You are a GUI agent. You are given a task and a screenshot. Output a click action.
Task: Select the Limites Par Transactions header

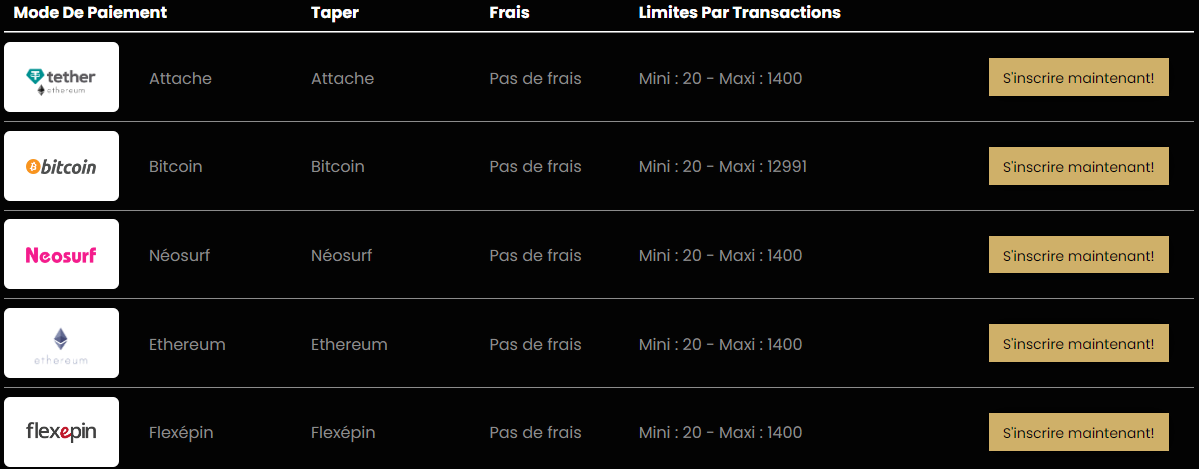point(739,13)
